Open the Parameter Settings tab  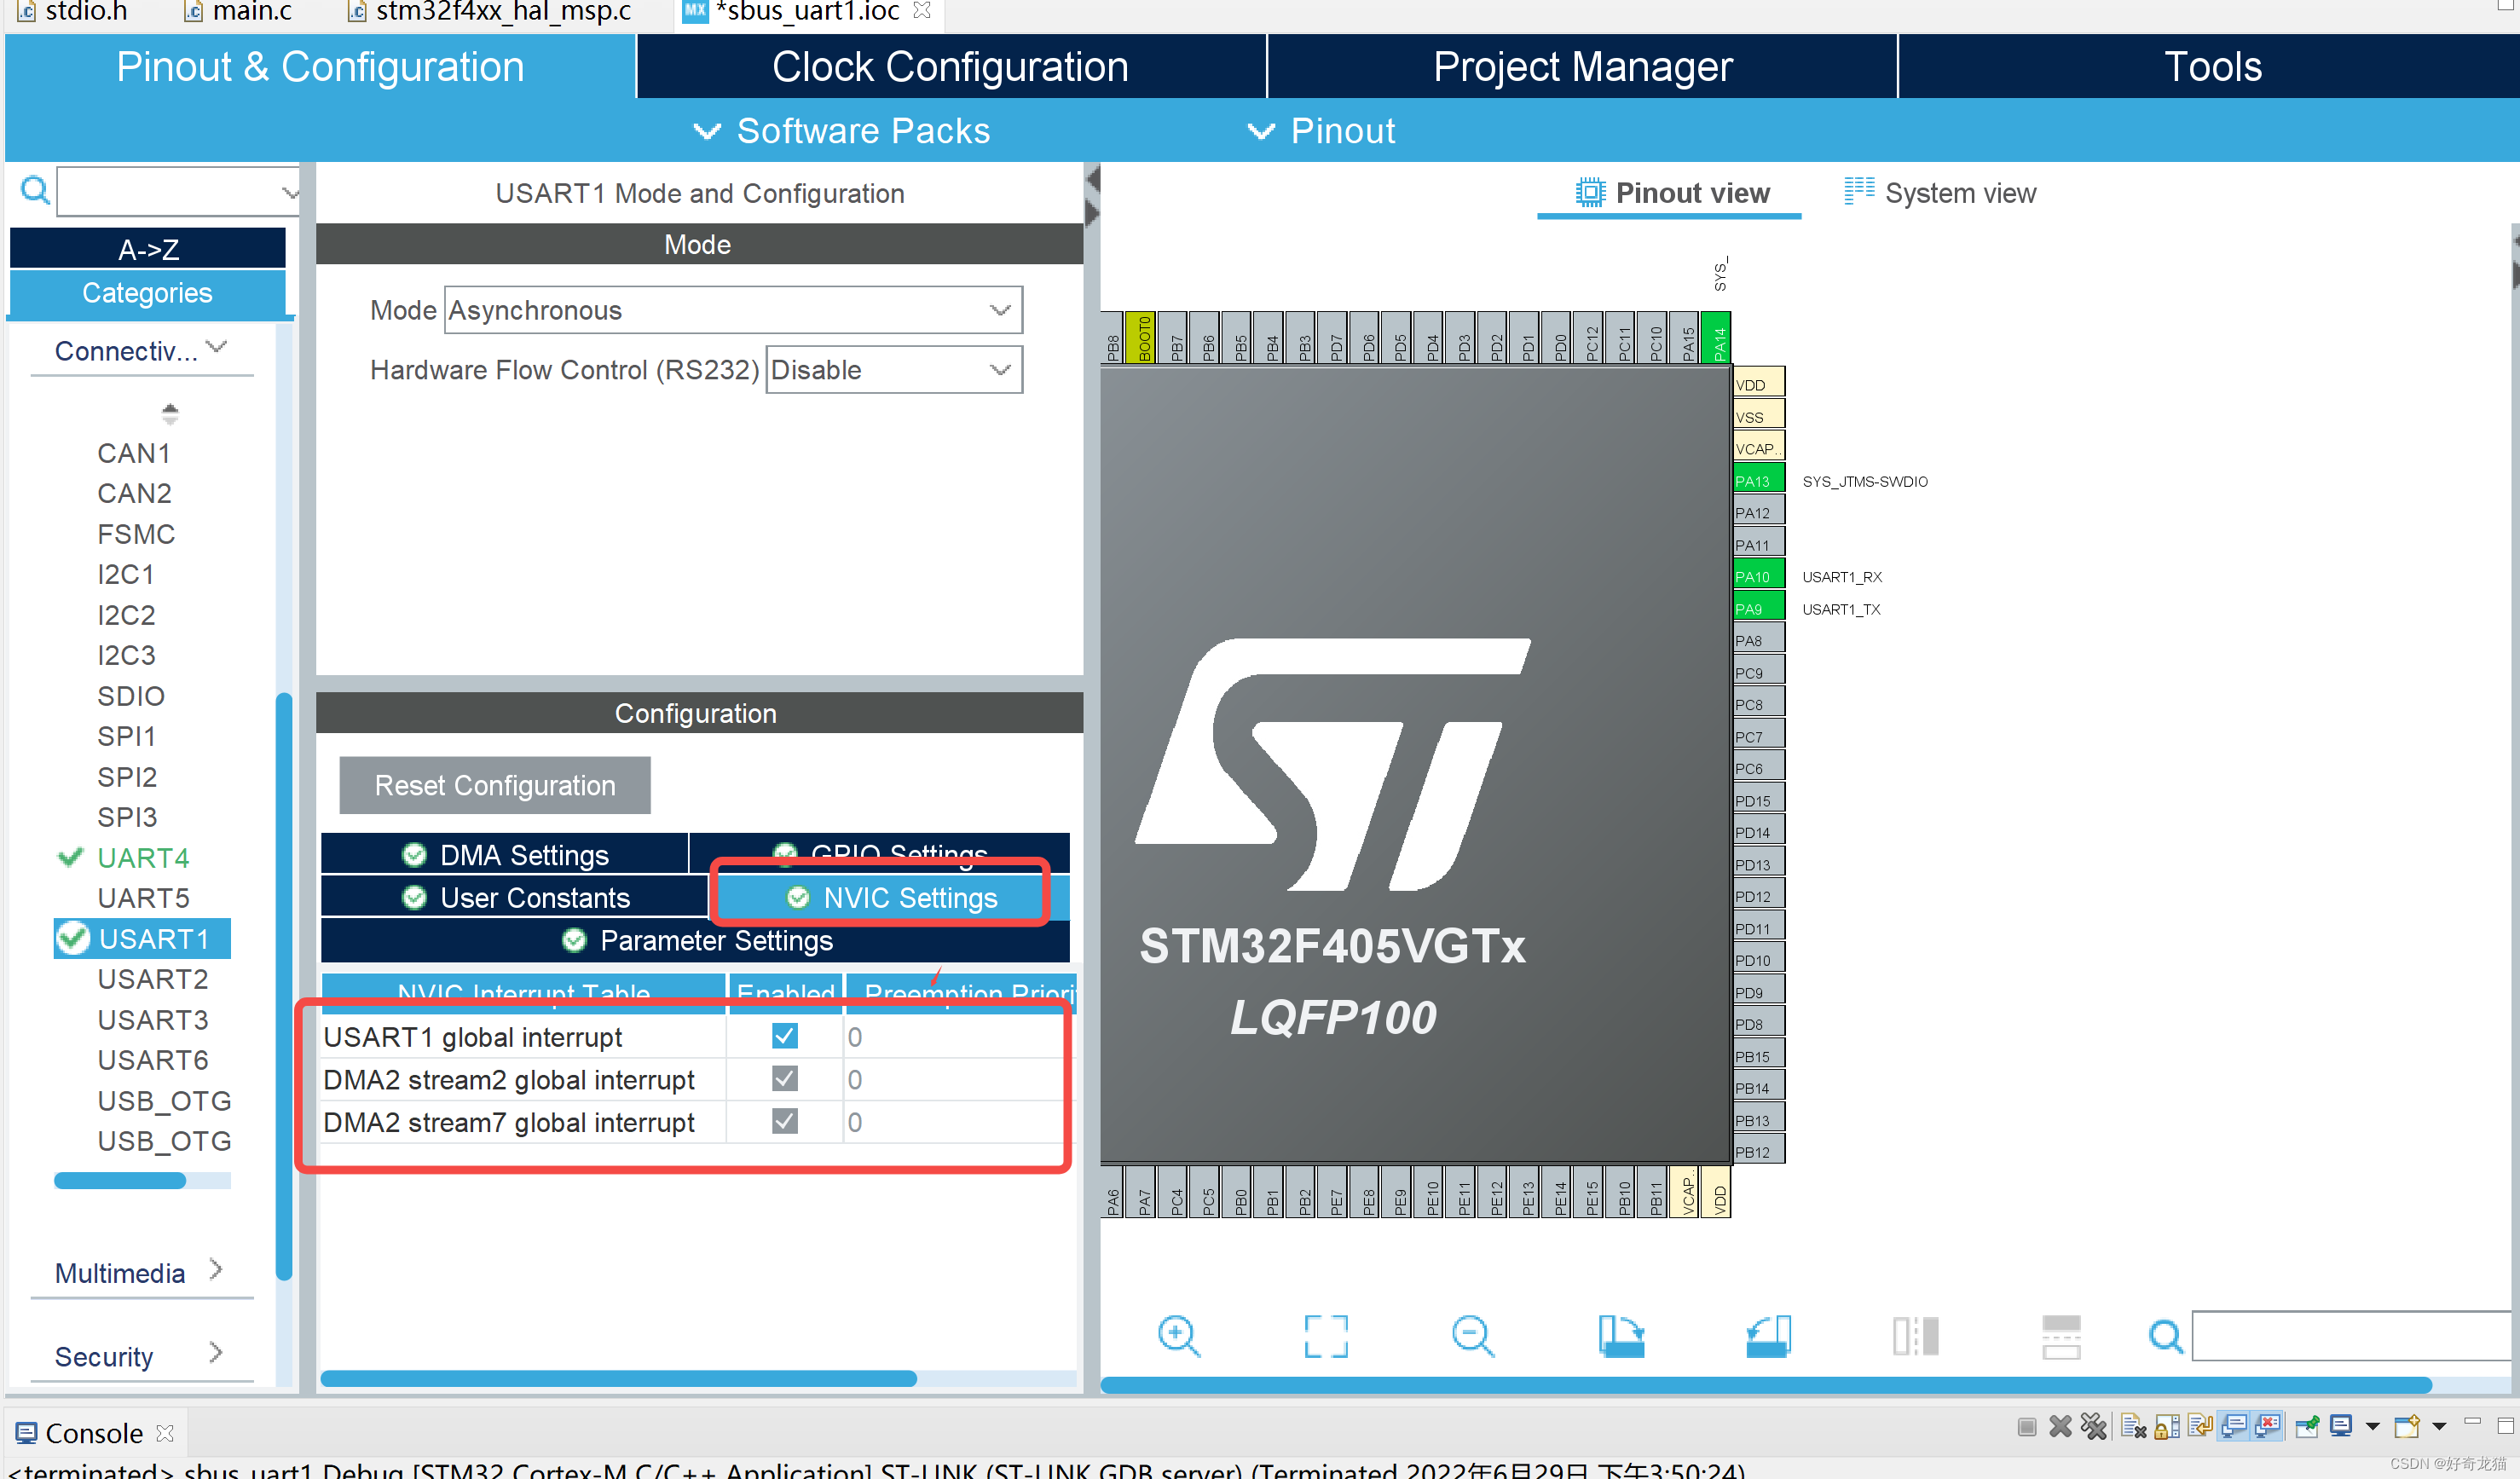tap(696, 940)
